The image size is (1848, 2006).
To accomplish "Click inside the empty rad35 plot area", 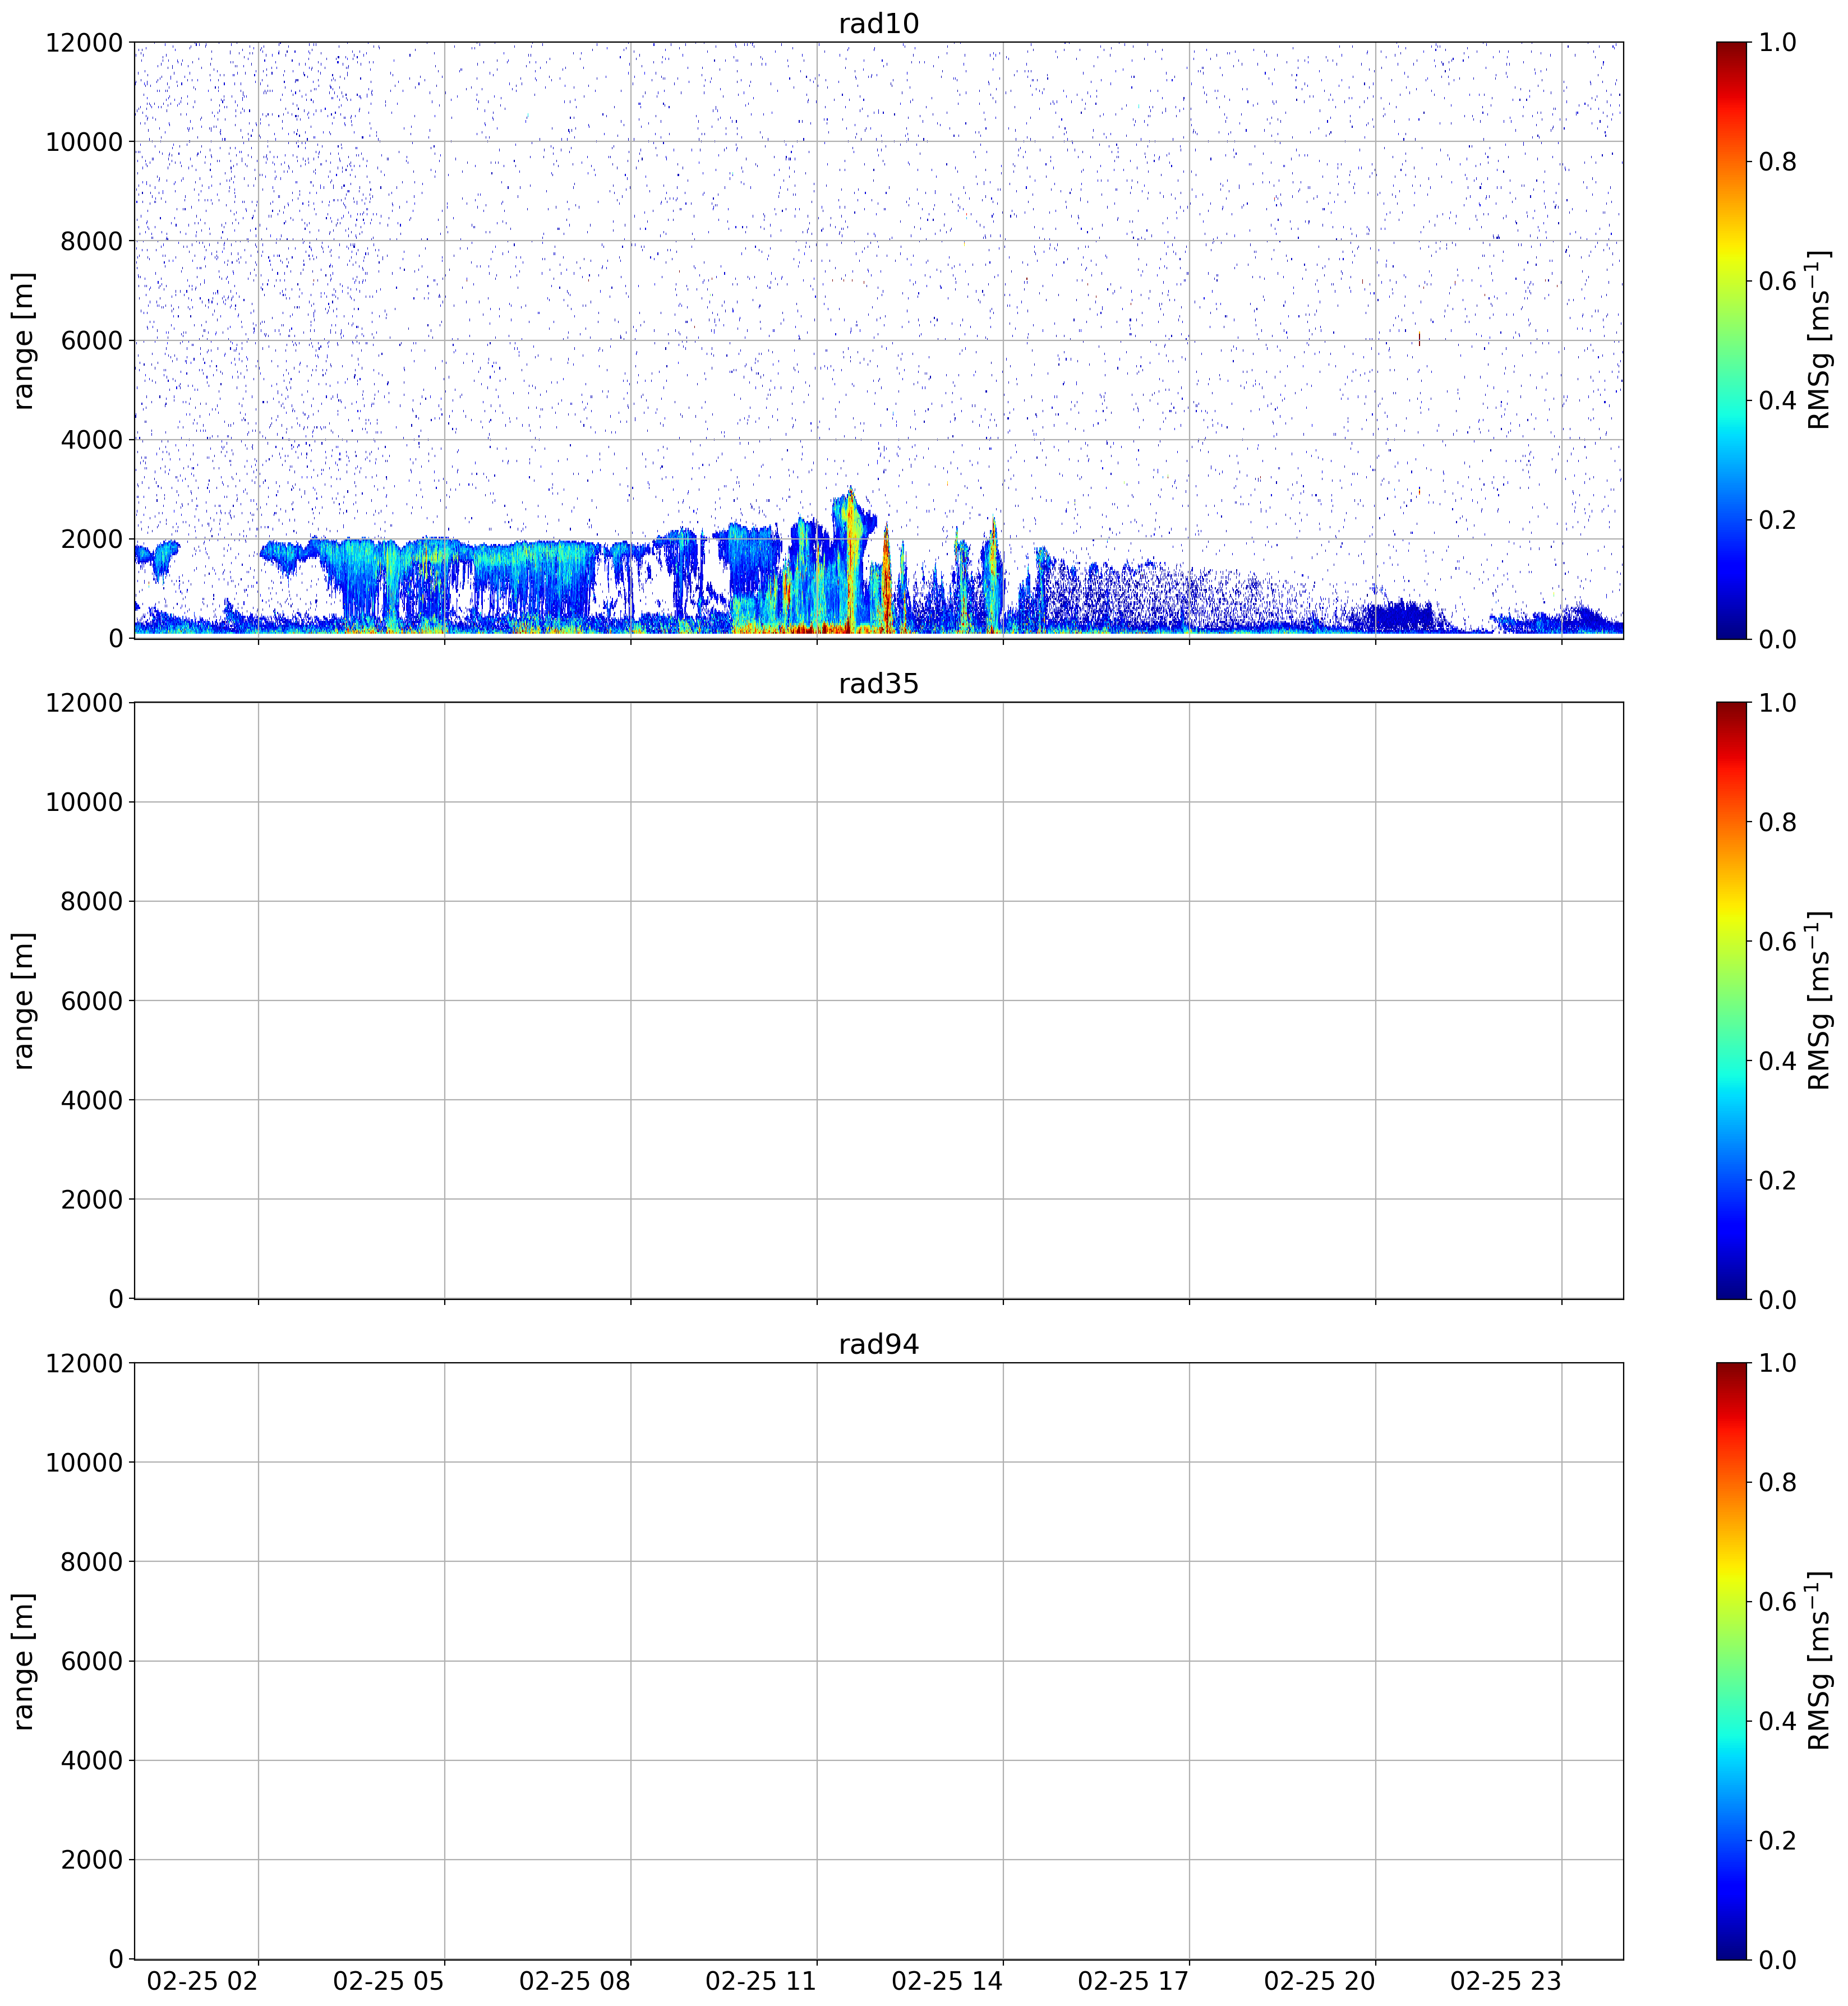I will [x=878, y=1000].
